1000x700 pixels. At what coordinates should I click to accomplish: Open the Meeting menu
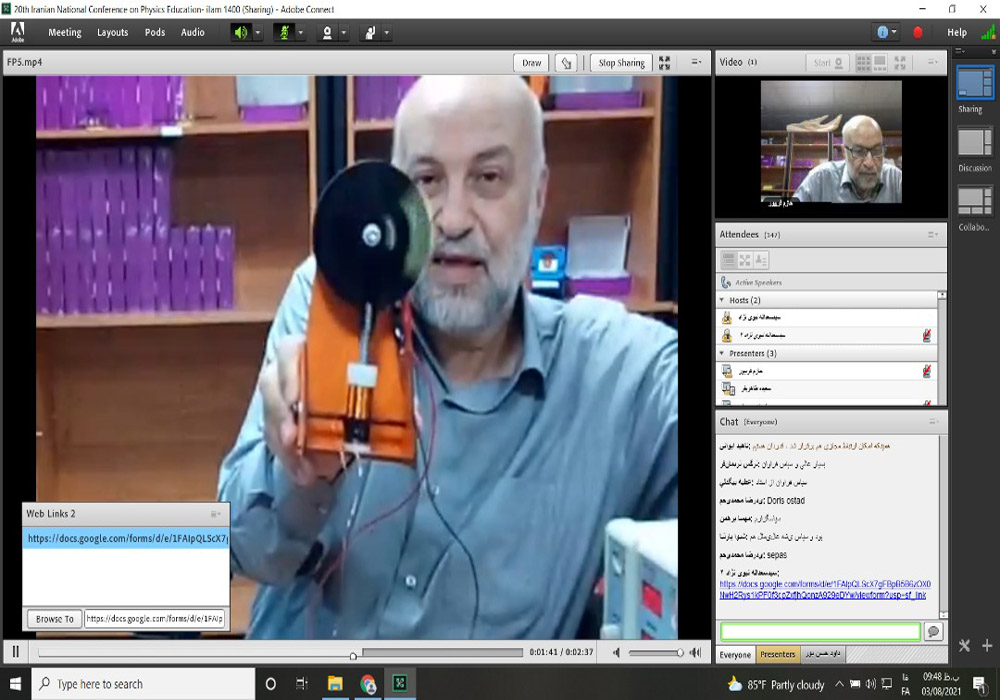[65, 32]
